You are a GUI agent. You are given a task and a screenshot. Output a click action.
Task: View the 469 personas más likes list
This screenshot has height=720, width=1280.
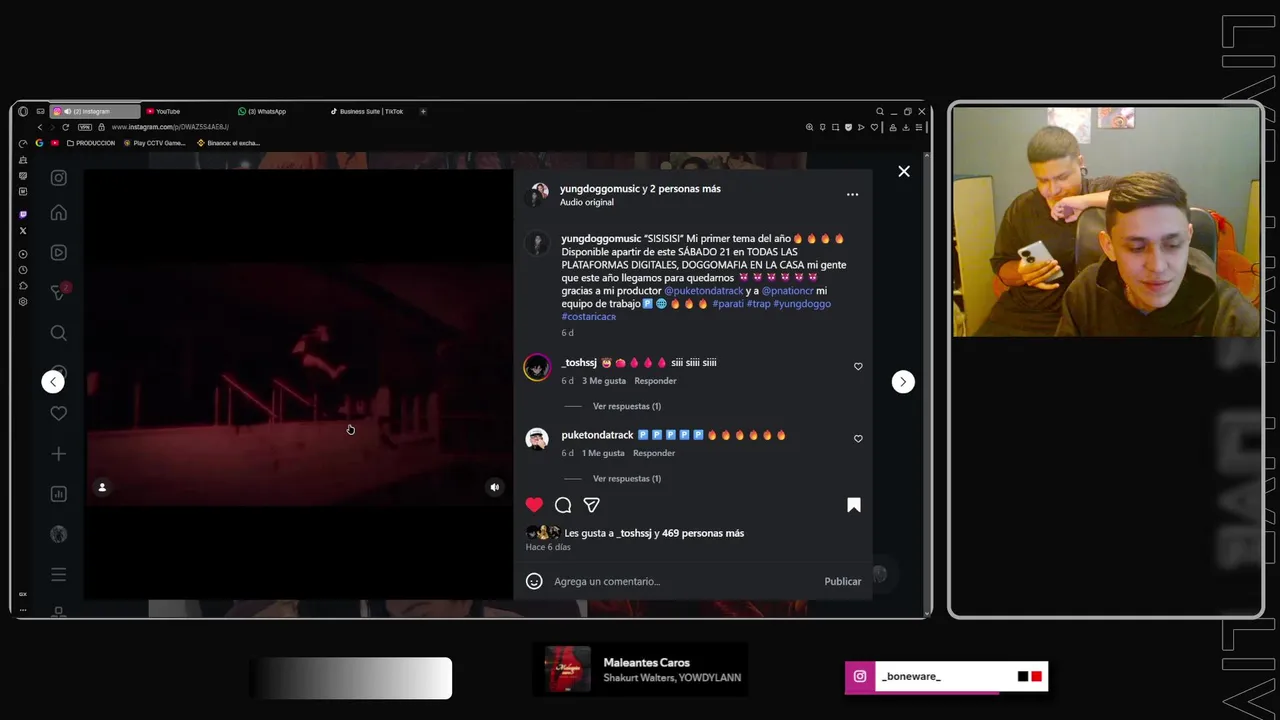(x=703, y=533)
